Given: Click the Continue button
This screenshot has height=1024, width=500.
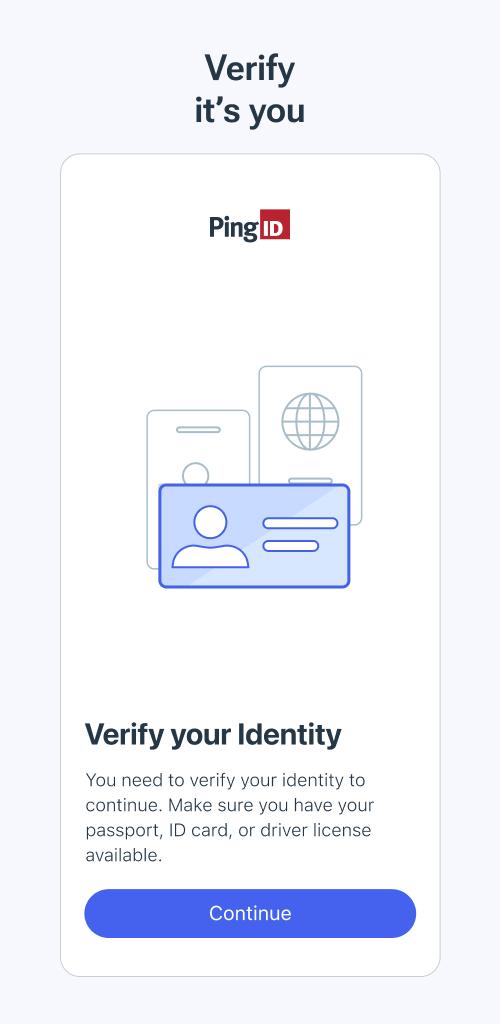Looking at the screenshot, I should click(x=250, y=913).
